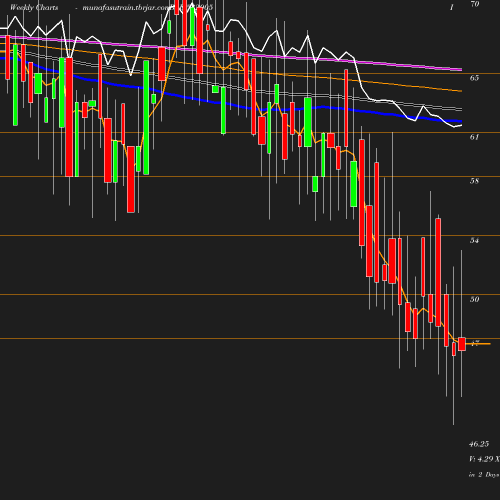Click the '54' price axis label
This screenshot has height=500, width=500.
[474, 240]
